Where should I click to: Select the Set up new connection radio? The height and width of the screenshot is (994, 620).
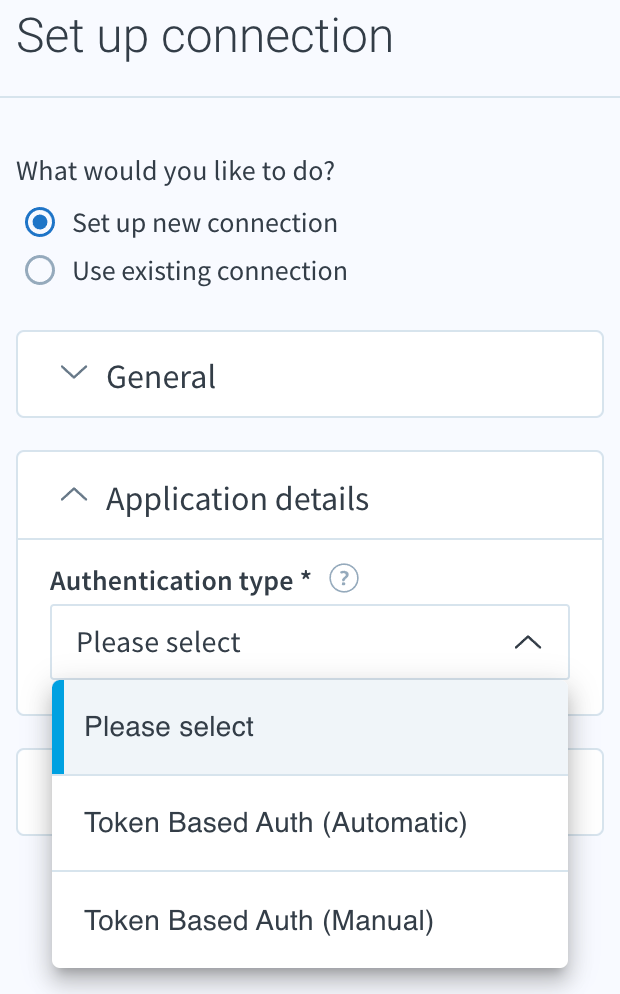point(40,223)
